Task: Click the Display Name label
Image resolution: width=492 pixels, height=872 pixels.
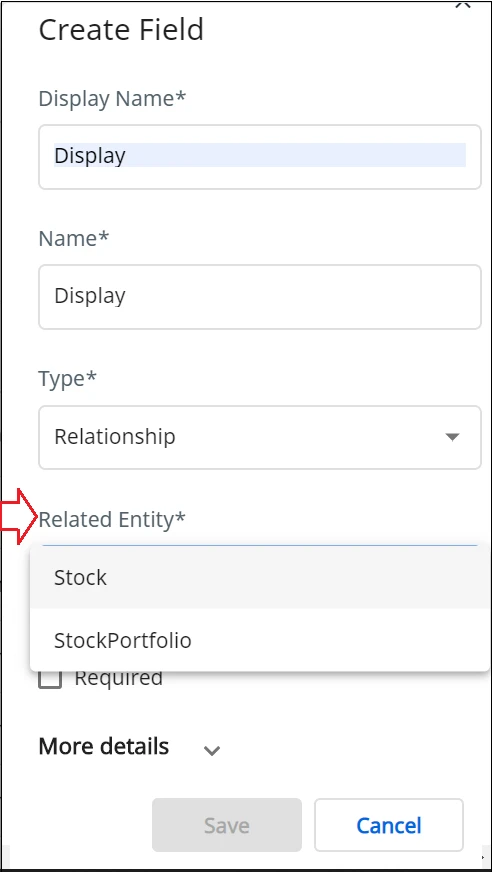Action: click(112, 99)
